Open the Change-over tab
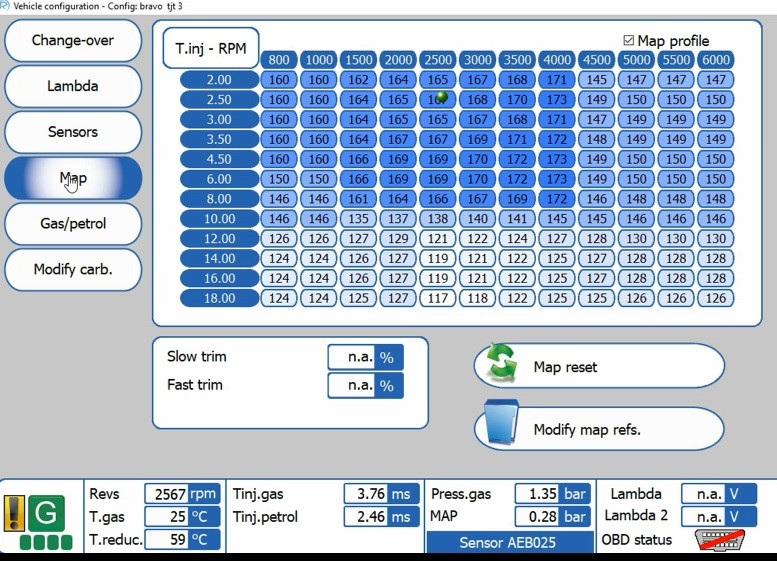 73,40
